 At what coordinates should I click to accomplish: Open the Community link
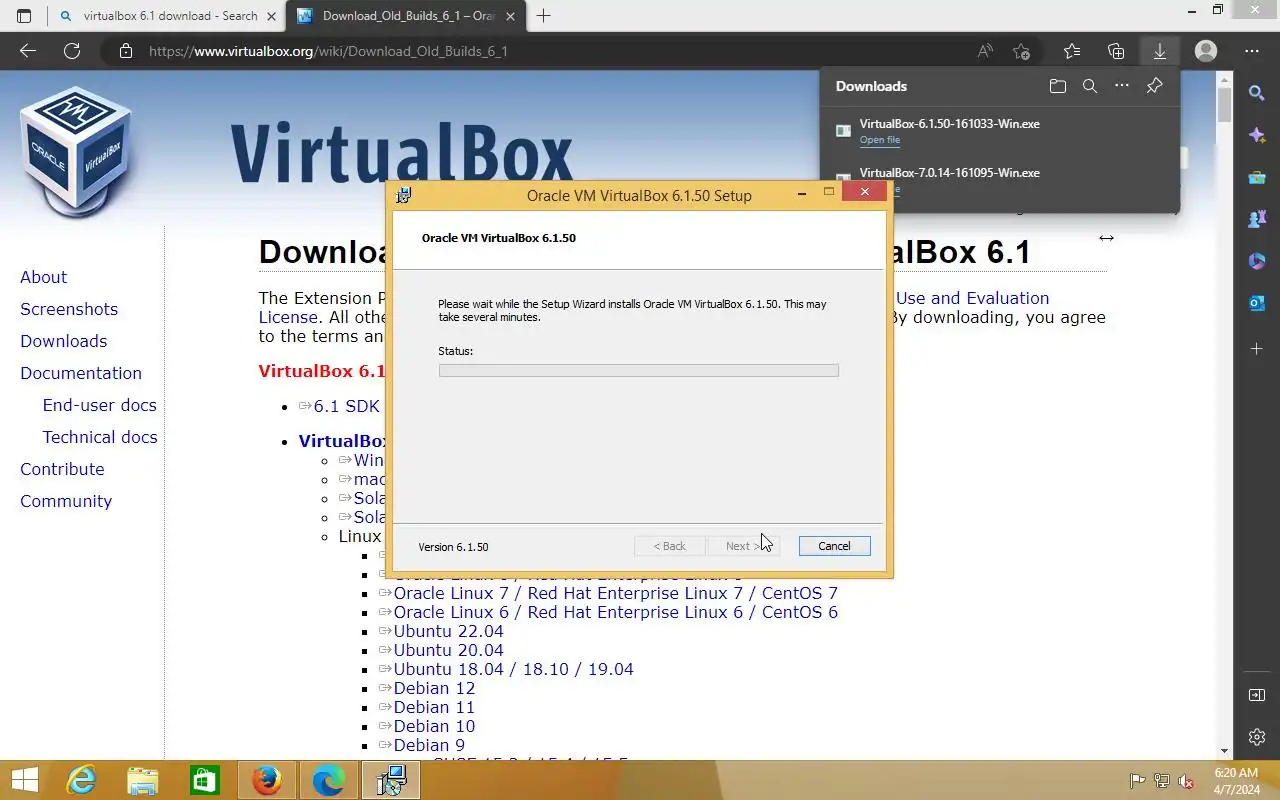pos(66,501)
